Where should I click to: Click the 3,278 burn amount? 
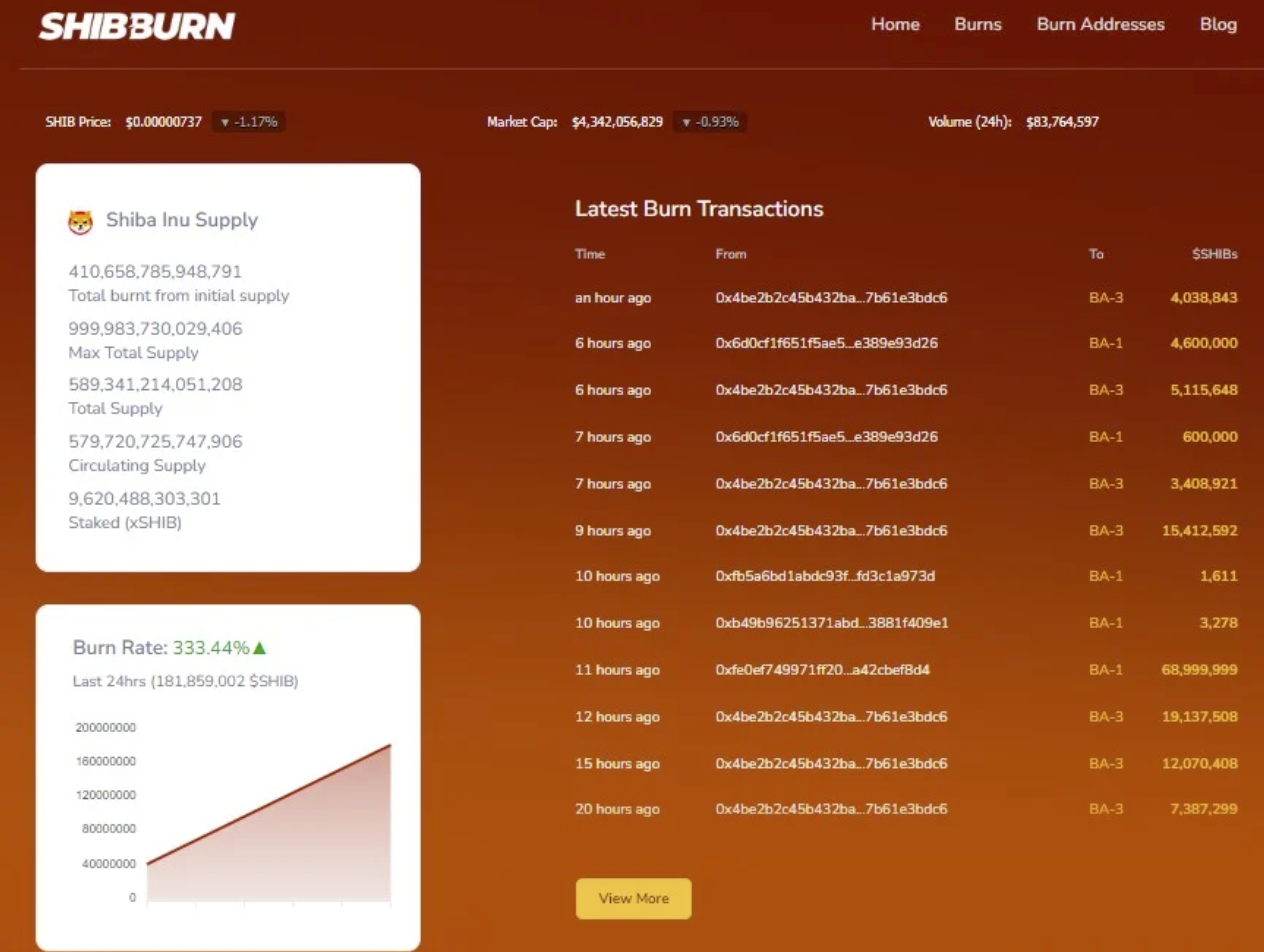coord(1219,623)
